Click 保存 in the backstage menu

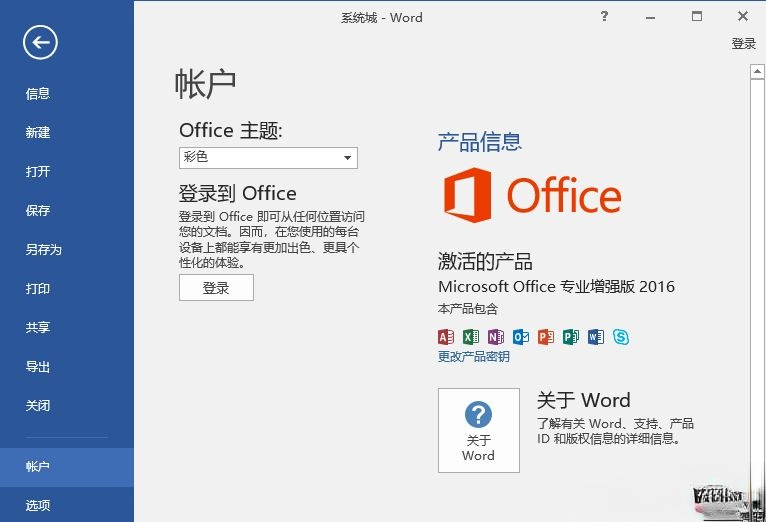pos(38,210)
